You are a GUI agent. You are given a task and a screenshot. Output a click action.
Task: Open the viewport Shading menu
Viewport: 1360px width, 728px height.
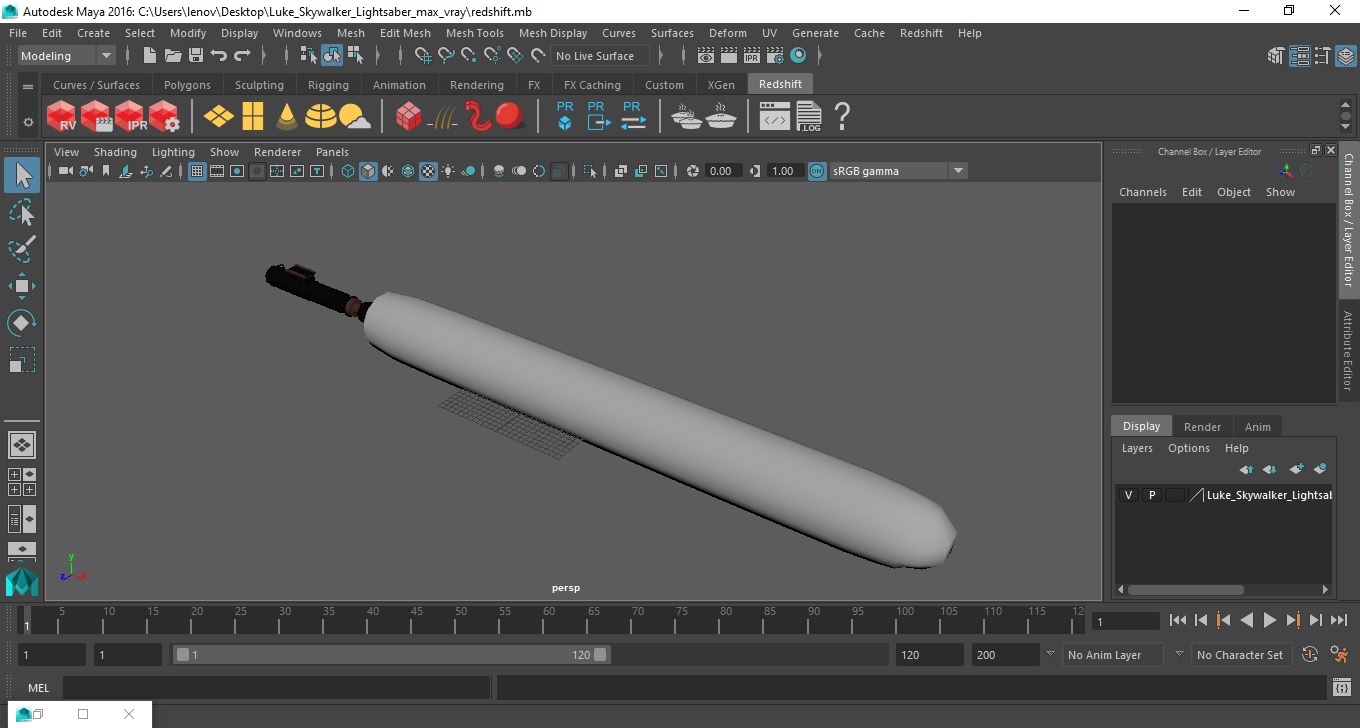[x=115, y=152]
